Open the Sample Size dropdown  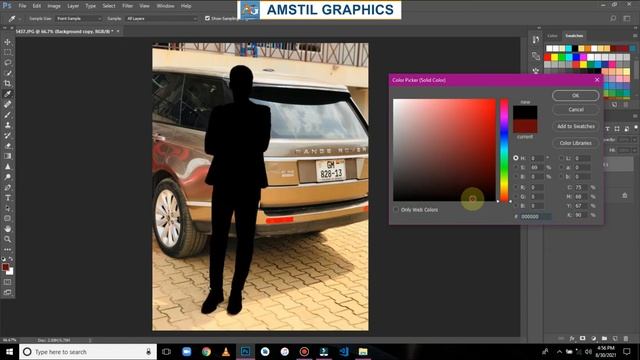[78, 18]
